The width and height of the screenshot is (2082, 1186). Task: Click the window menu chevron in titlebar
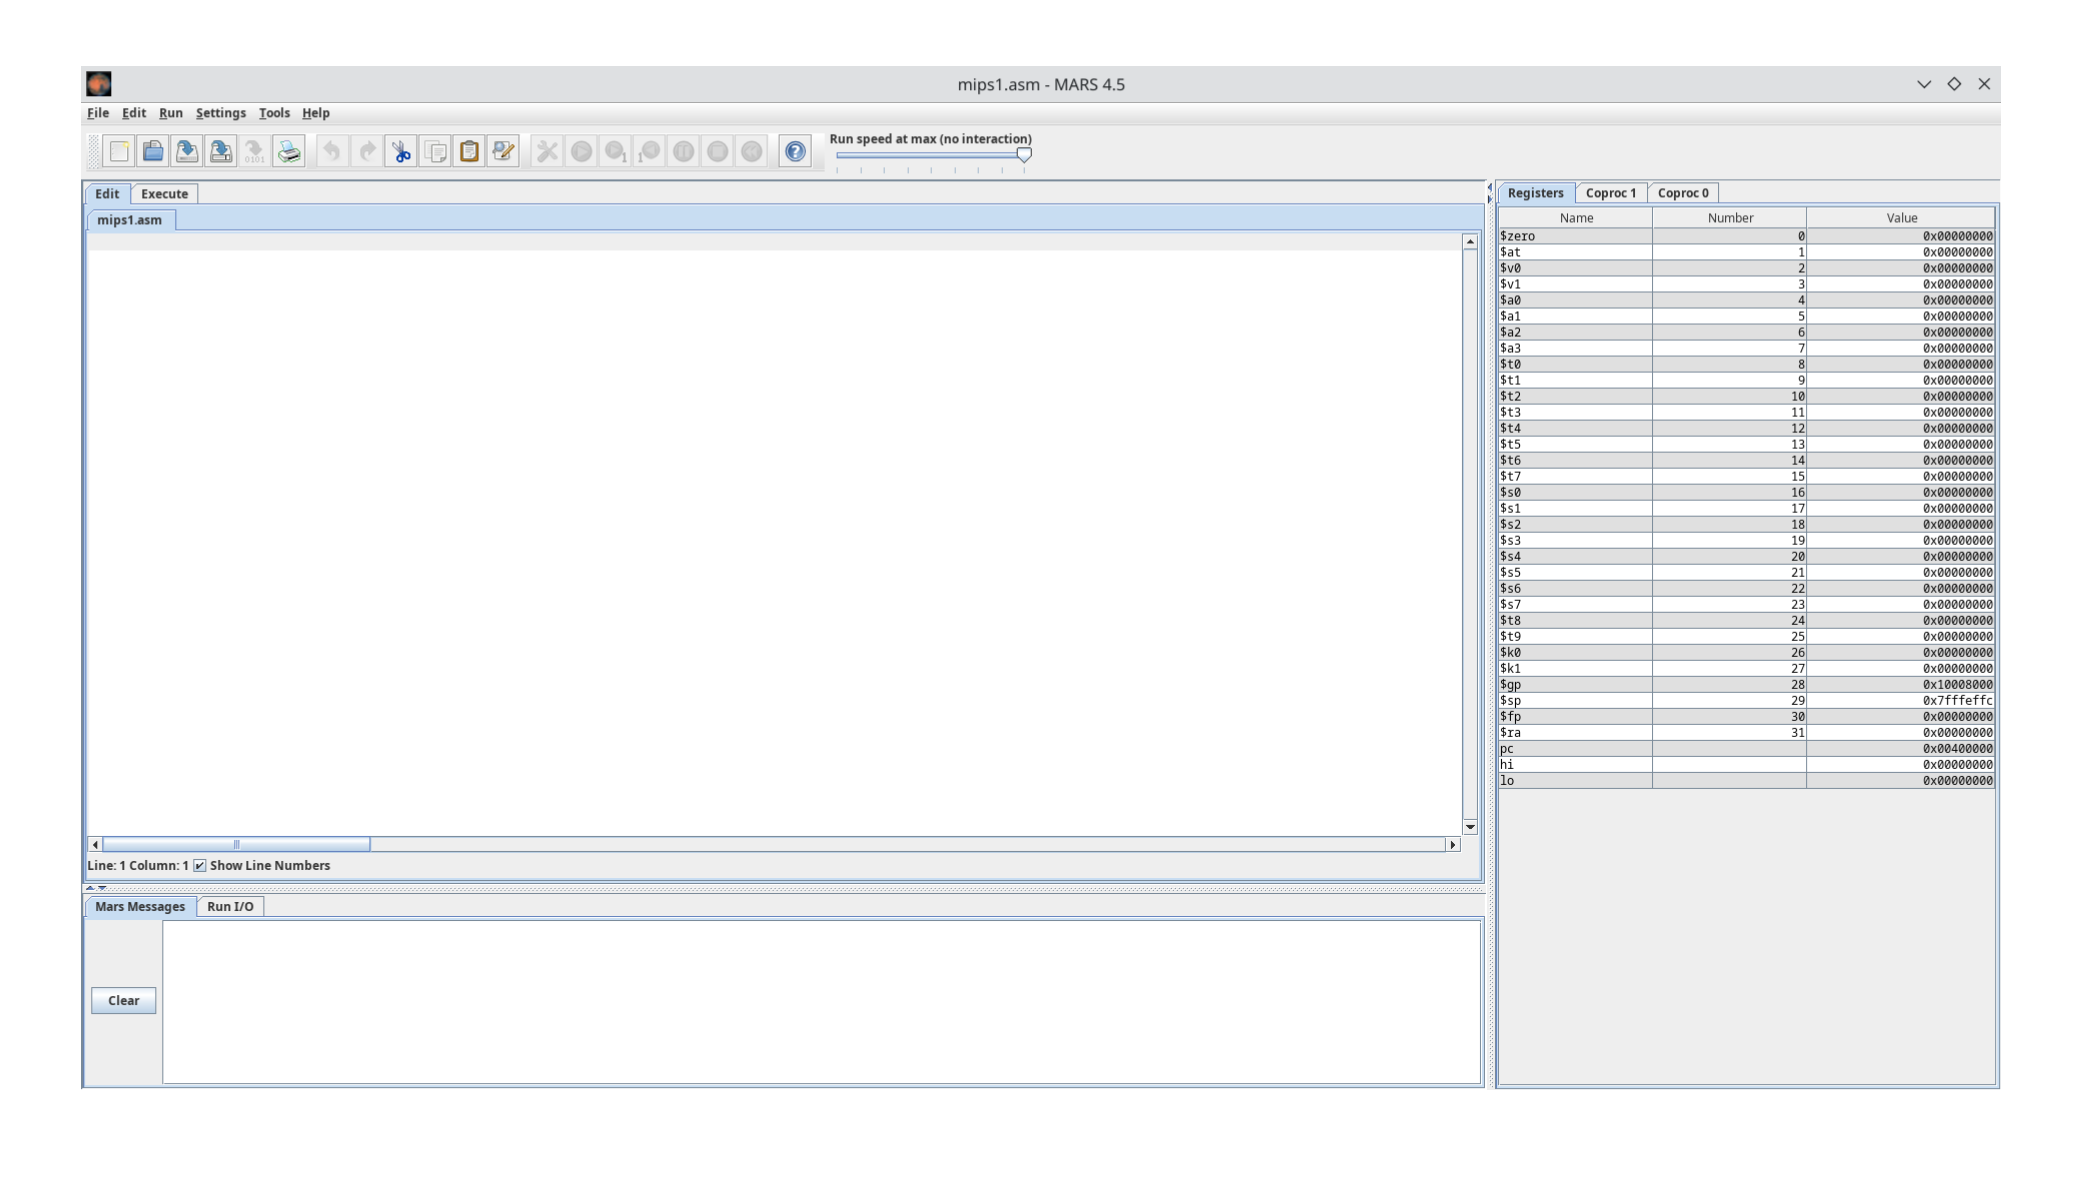point(1922,84)
